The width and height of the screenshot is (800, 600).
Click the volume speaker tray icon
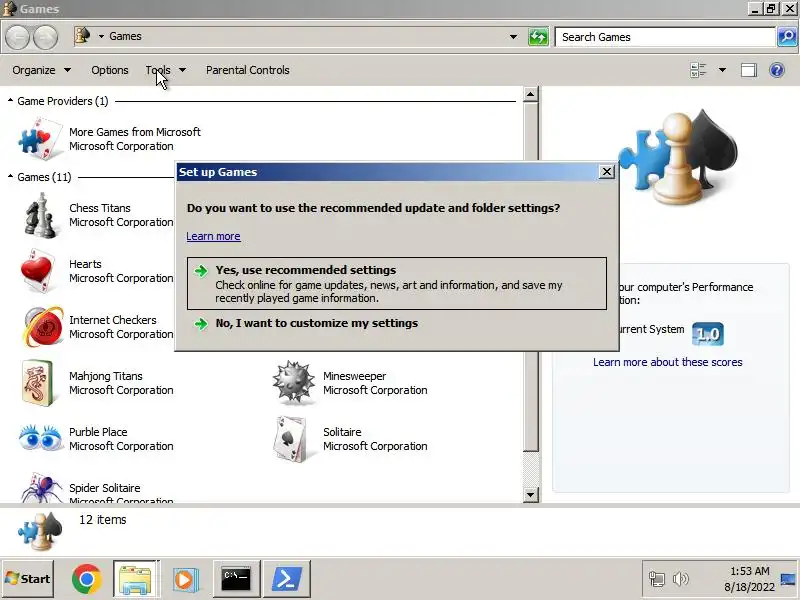(681, 579)
